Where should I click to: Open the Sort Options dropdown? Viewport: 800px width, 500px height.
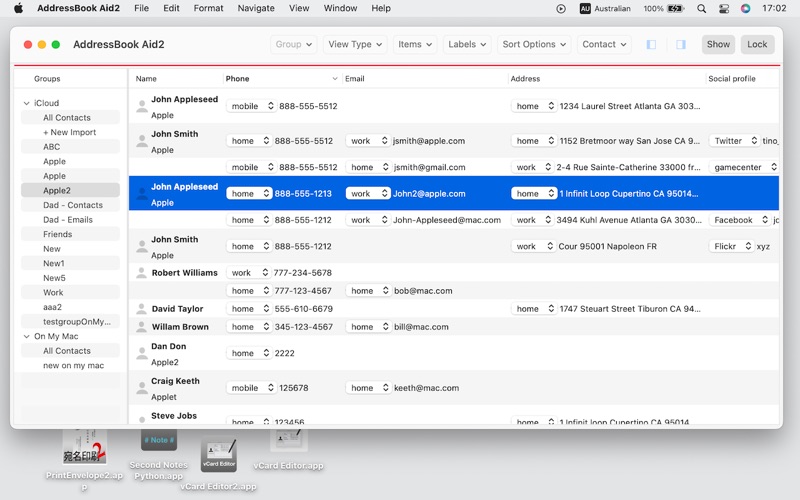coord(534,44)
